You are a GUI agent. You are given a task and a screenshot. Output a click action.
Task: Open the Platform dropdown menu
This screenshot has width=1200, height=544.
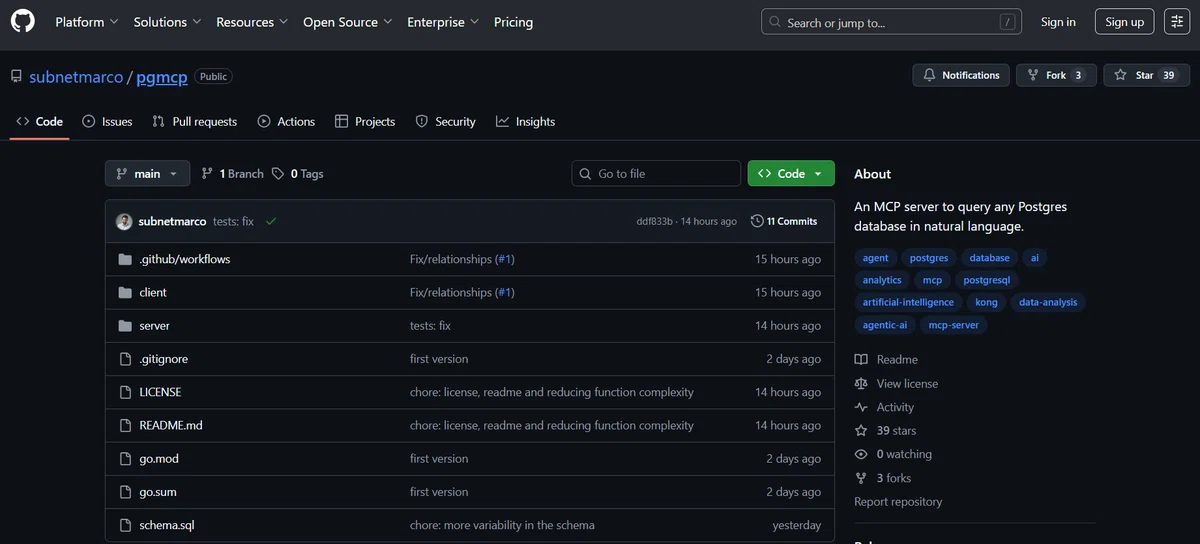(x=86, y=22)
